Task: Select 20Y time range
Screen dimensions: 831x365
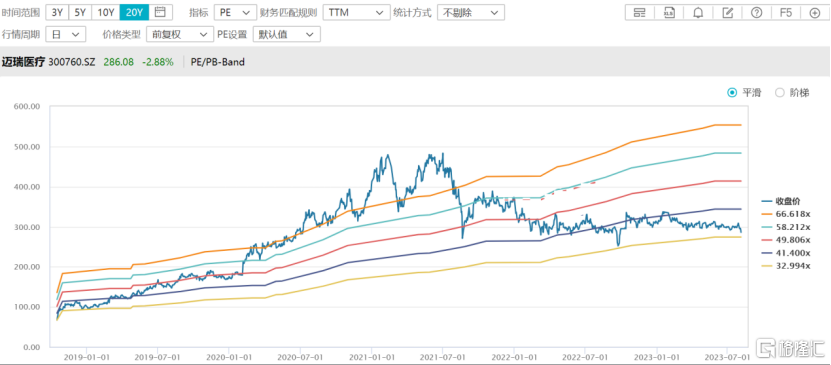Action: pos(134,12)
